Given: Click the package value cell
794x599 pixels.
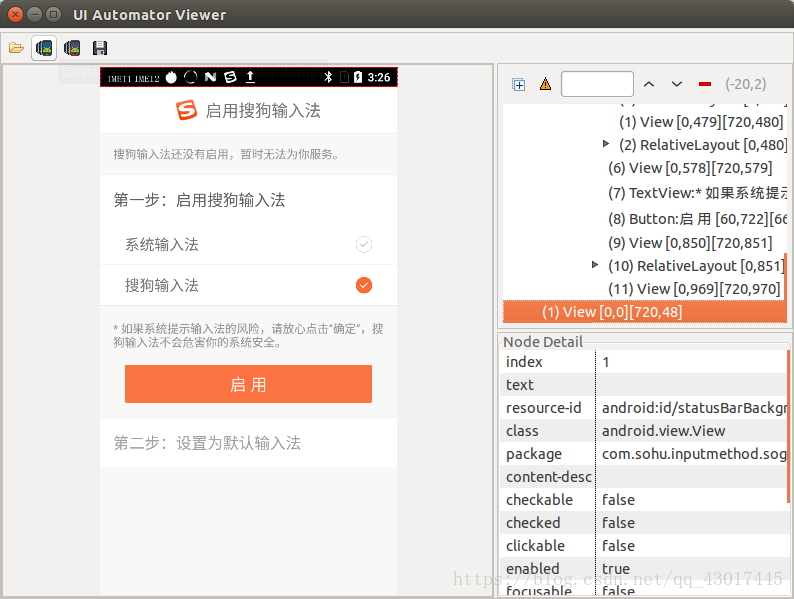Looking at the screenshot, I should pos(694,454).
